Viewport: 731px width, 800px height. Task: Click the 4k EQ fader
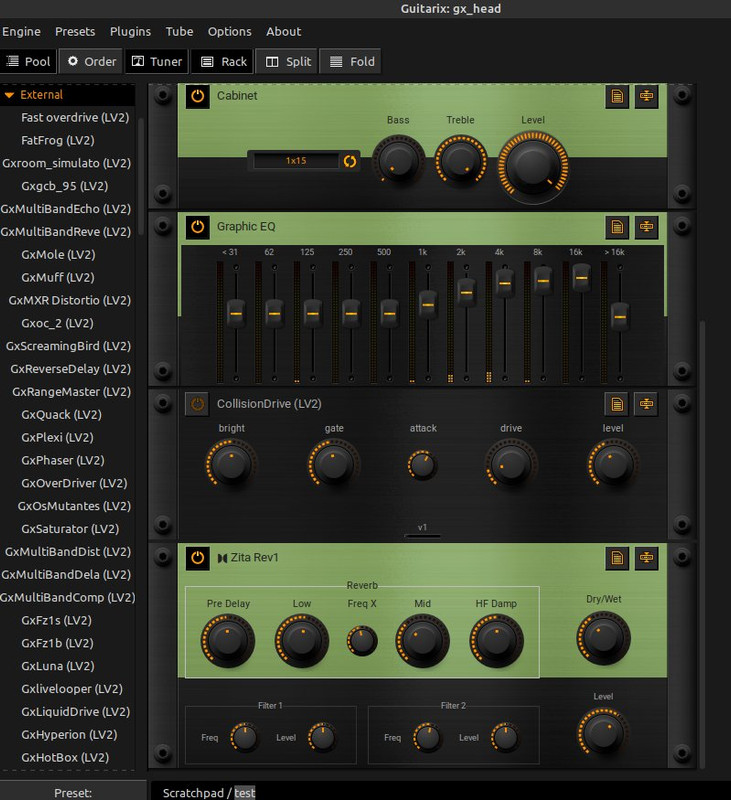click(x=505, y=284)
